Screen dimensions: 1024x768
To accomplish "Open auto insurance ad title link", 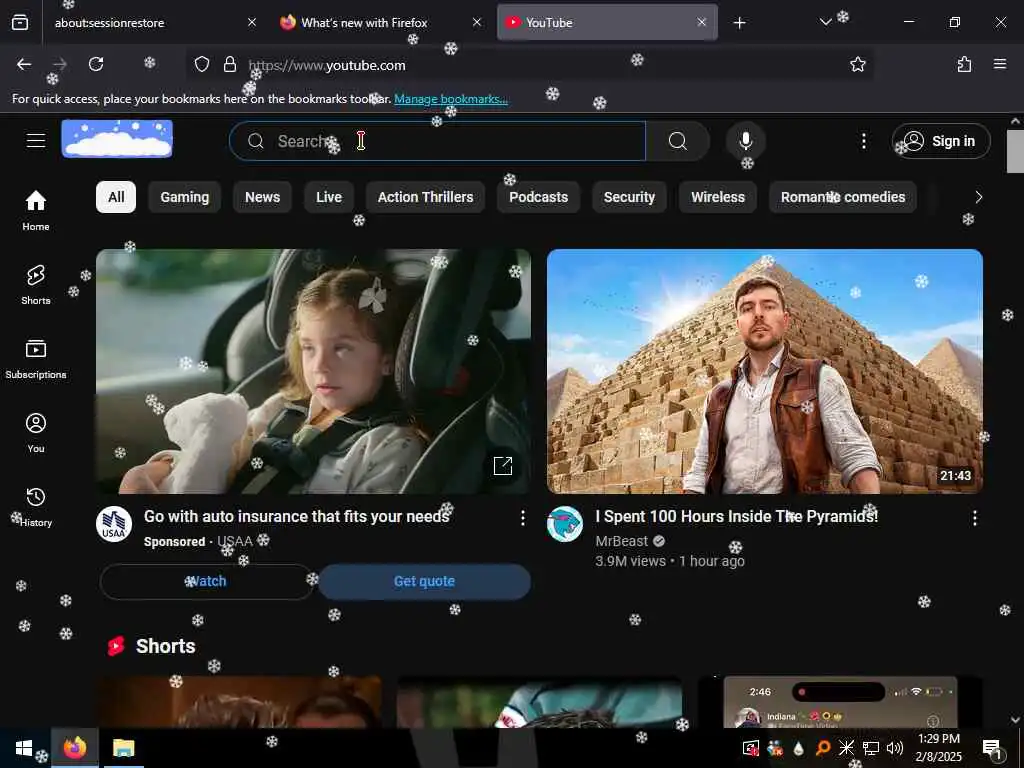I will pos(296,517).
